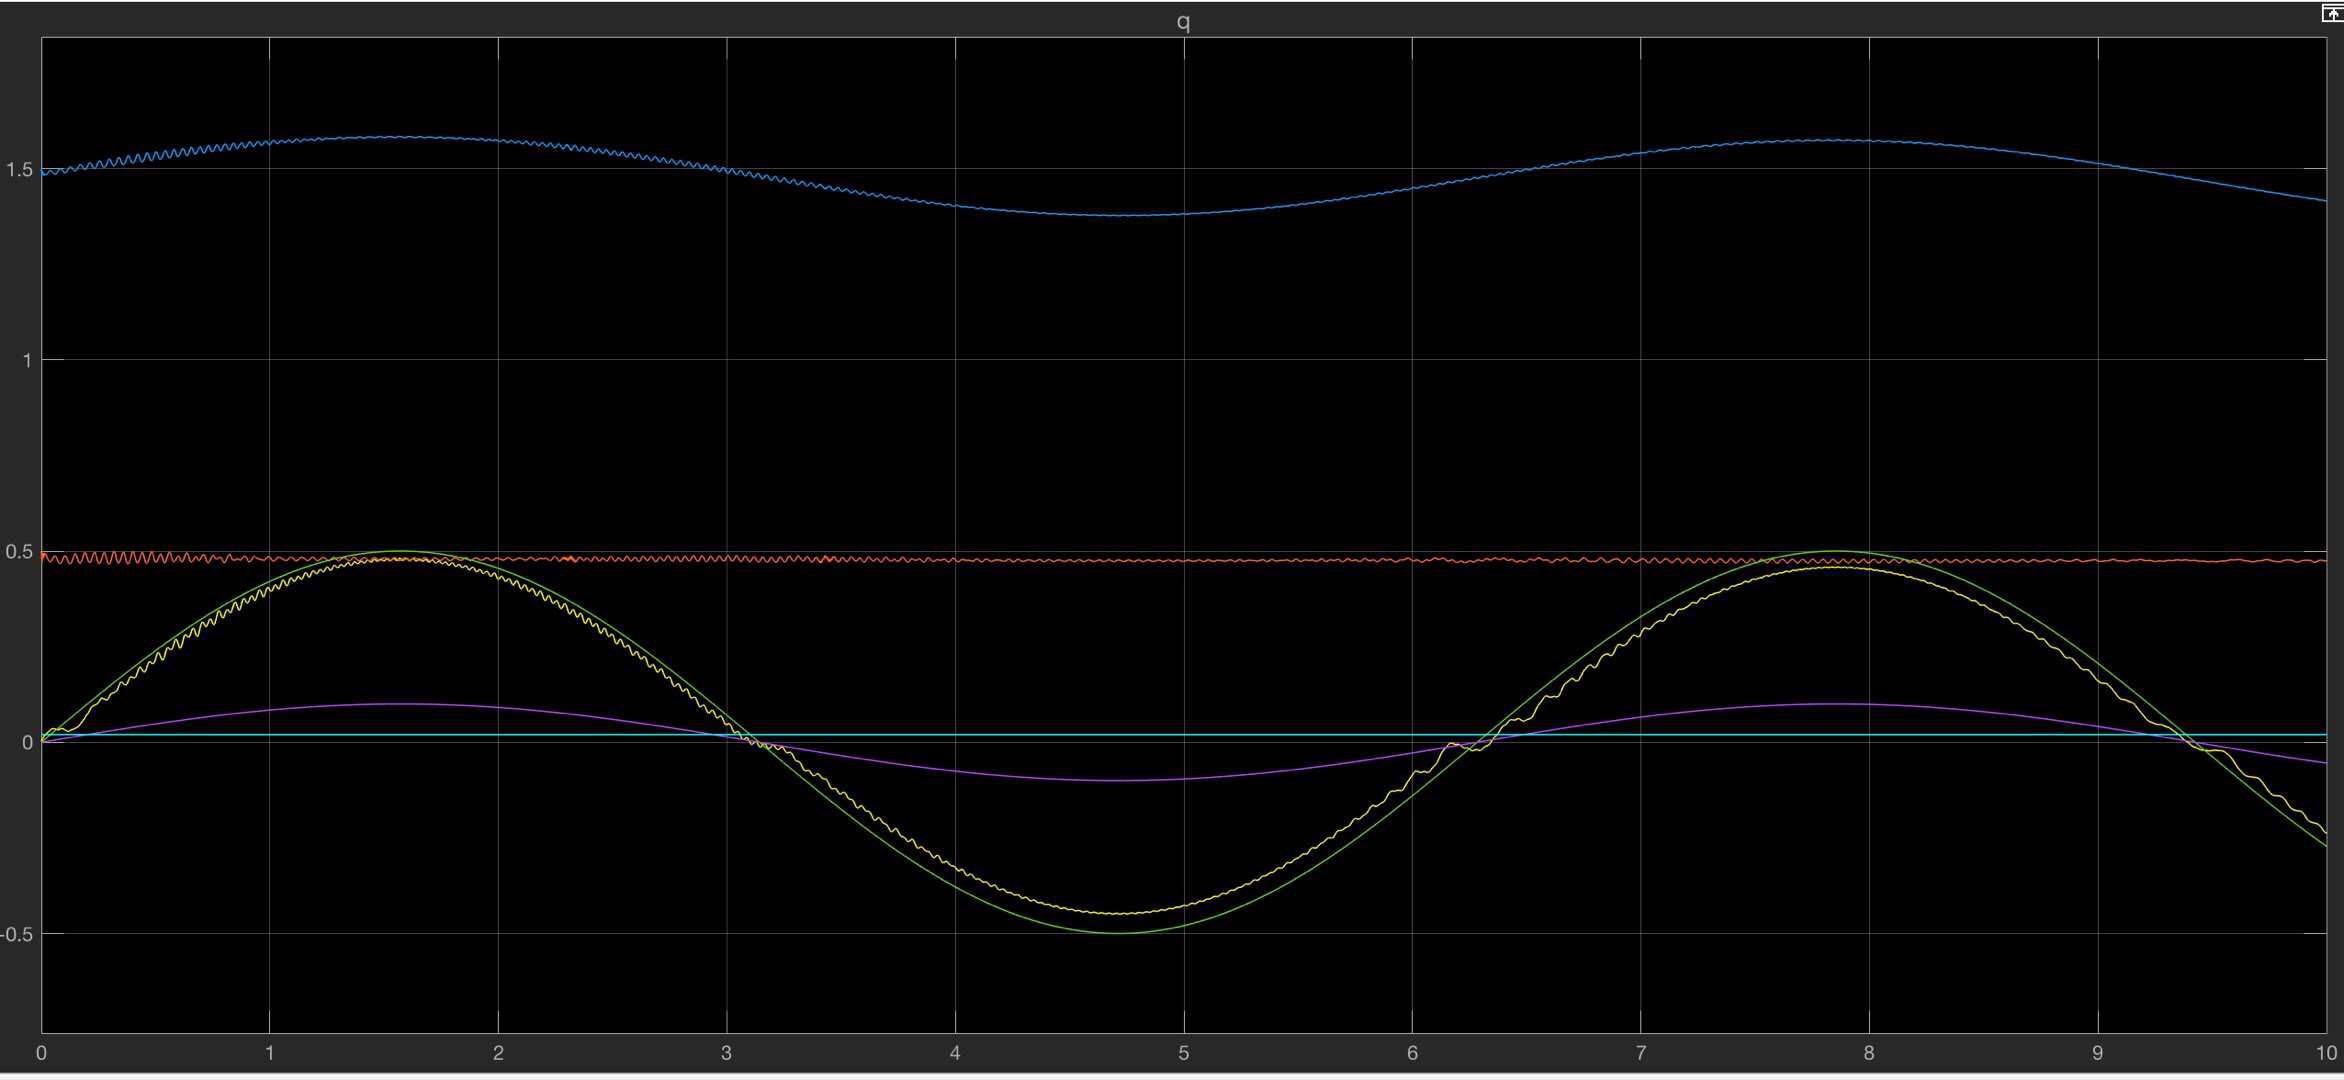
Task: Click the x-axis tick label 2
Action: click(x=498, y=1053)
